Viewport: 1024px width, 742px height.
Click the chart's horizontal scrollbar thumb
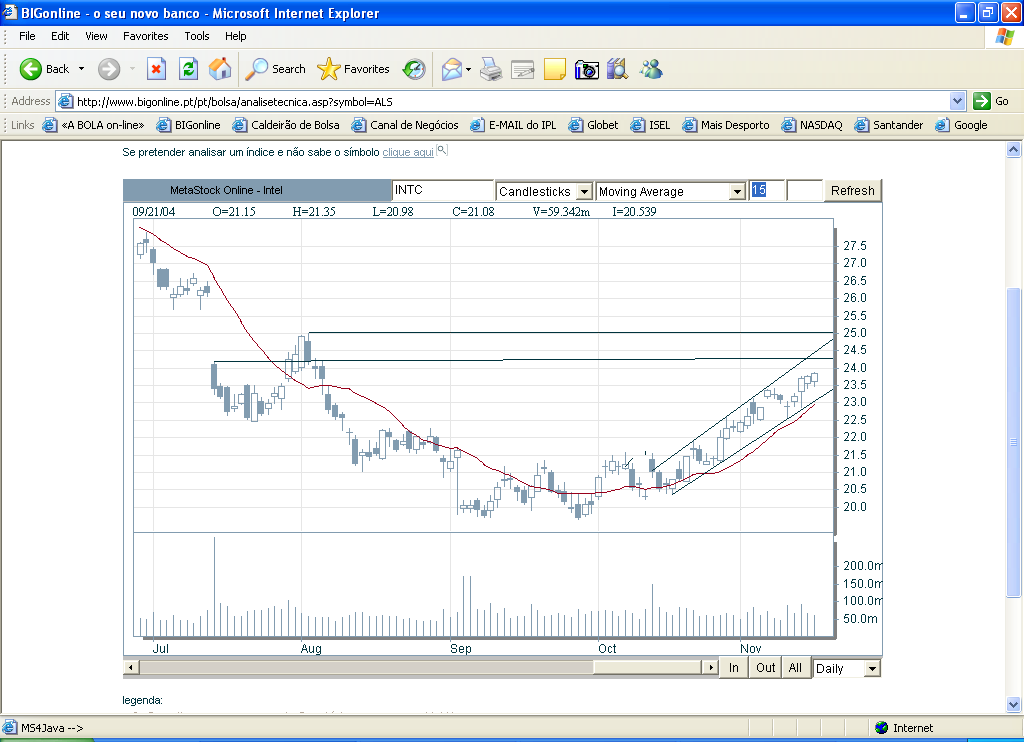[648, 667]
